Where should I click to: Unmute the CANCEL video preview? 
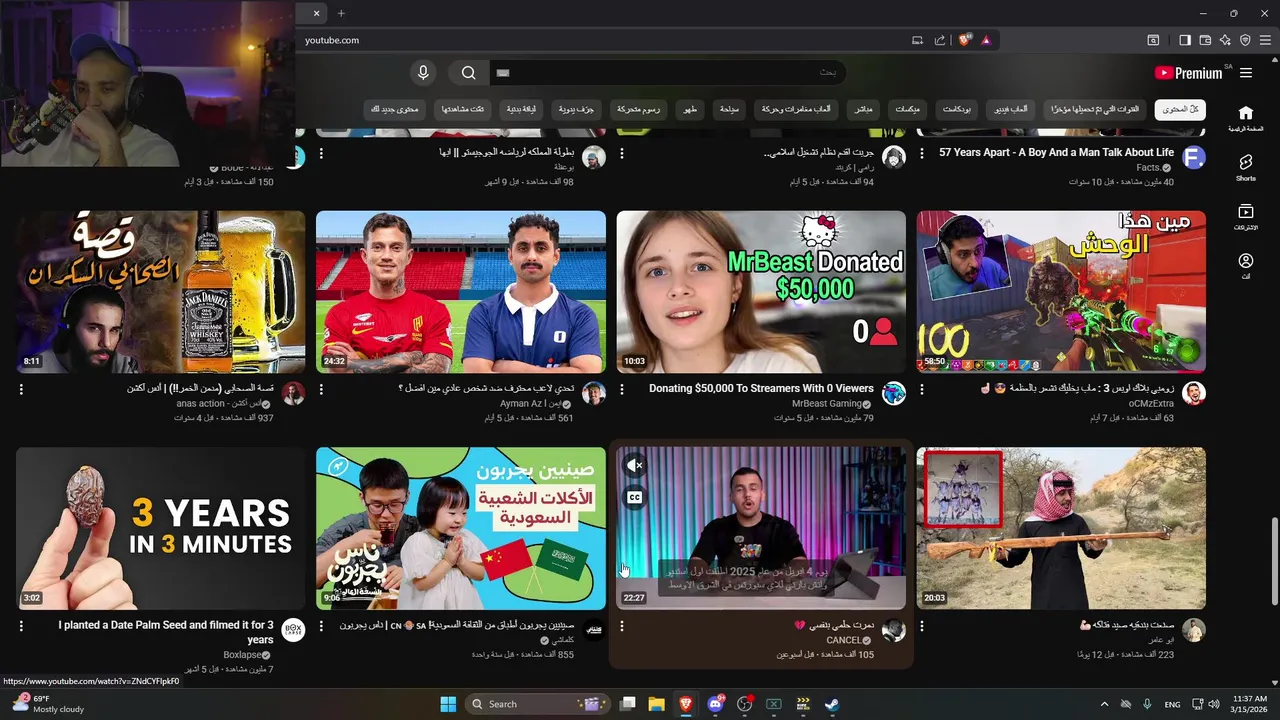coord(634,465)
